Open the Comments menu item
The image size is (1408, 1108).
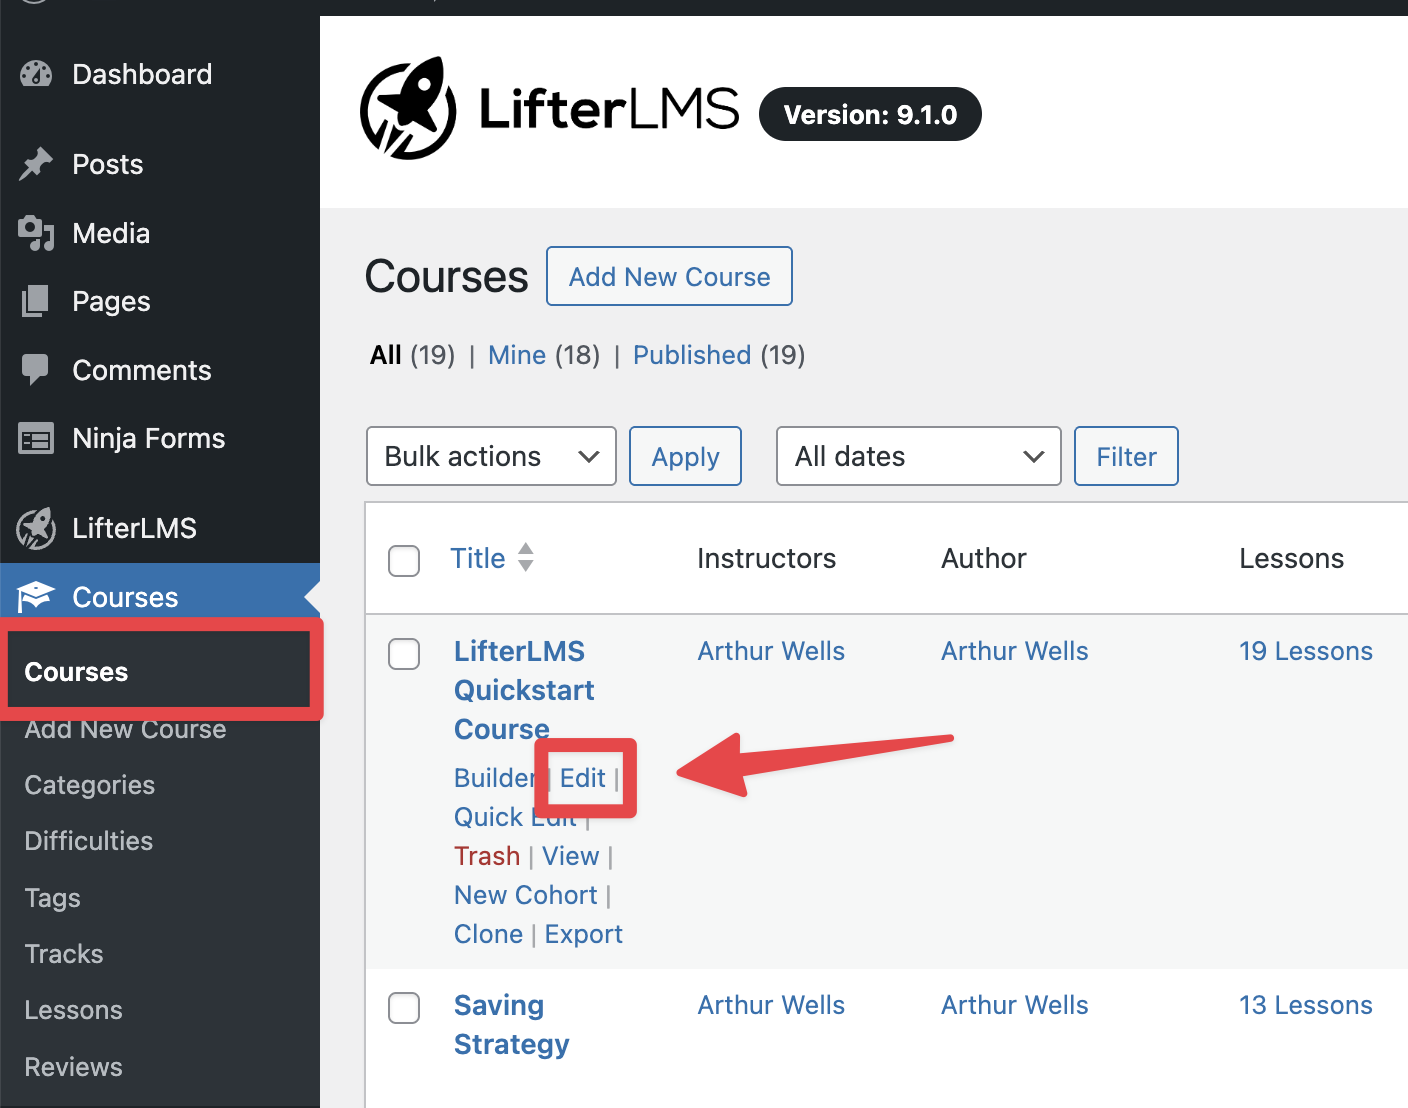click(x=142, y=370)
